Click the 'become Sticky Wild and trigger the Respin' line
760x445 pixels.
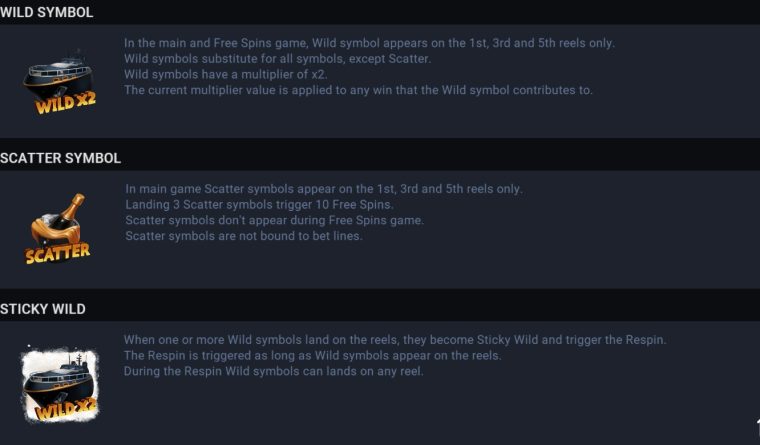[x=395, y=340]
